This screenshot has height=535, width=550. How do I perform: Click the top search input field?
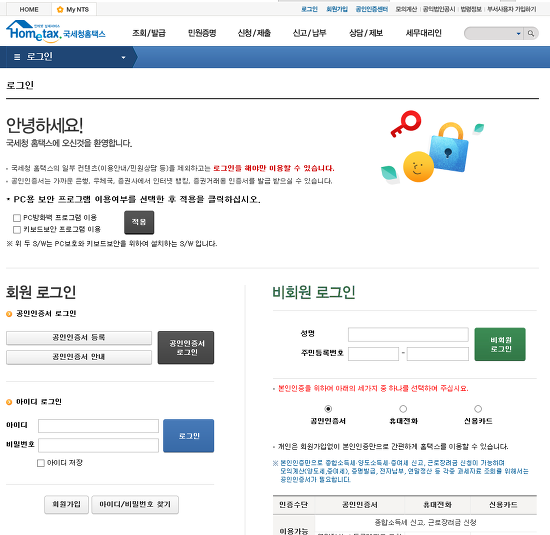tap(490, 34)
